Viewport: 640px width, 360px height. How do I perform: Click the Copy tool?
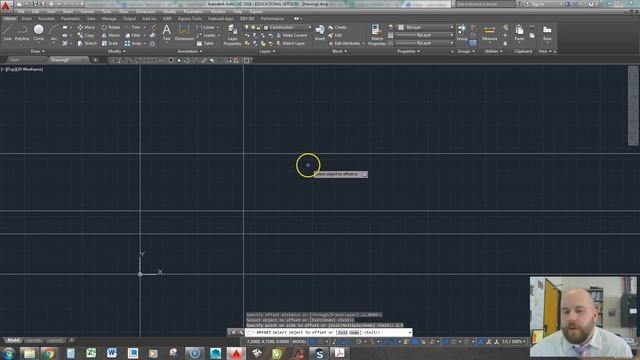[86, 35]
